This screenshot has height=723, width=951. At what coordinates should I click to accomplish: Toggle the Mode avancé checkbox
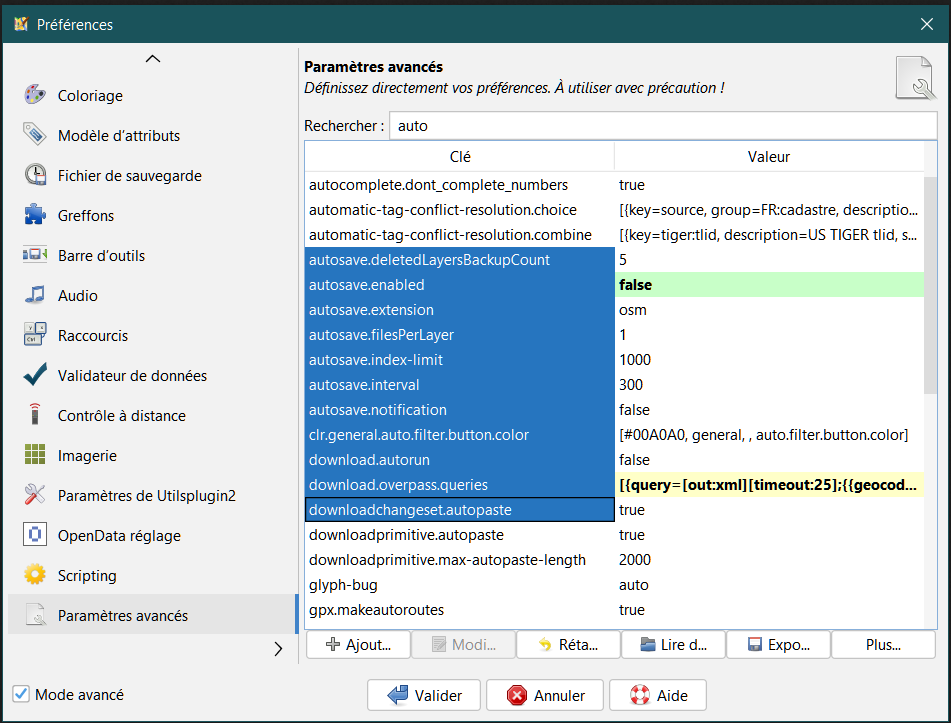tap(20, 694)
